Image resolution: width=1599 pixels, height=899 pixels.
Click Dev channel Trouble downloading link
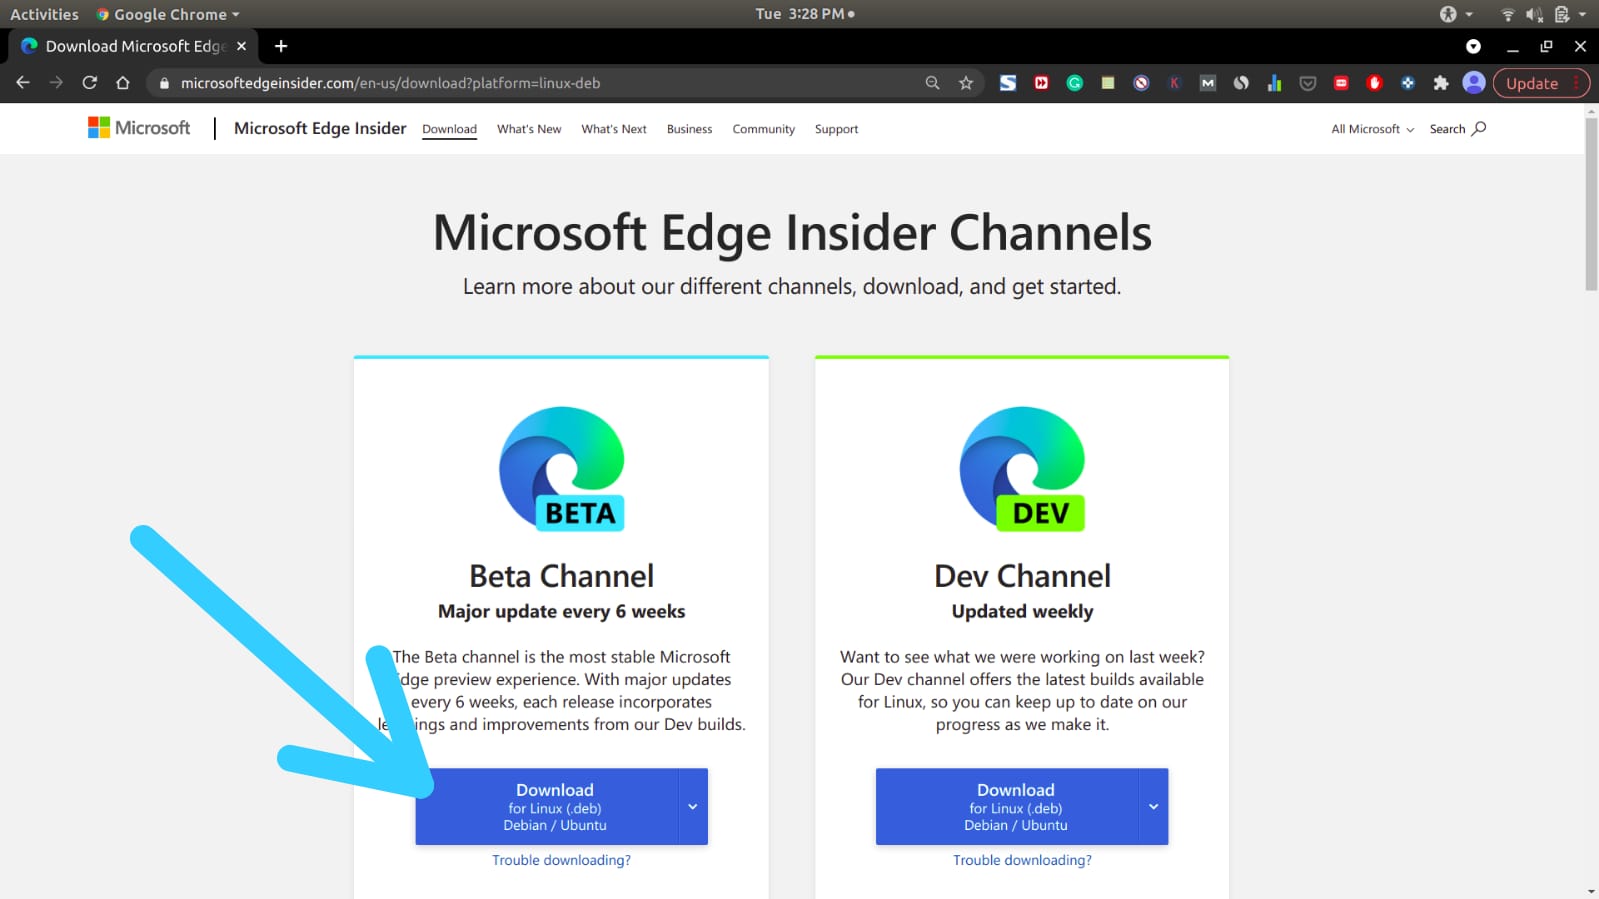pos(1022,860)
